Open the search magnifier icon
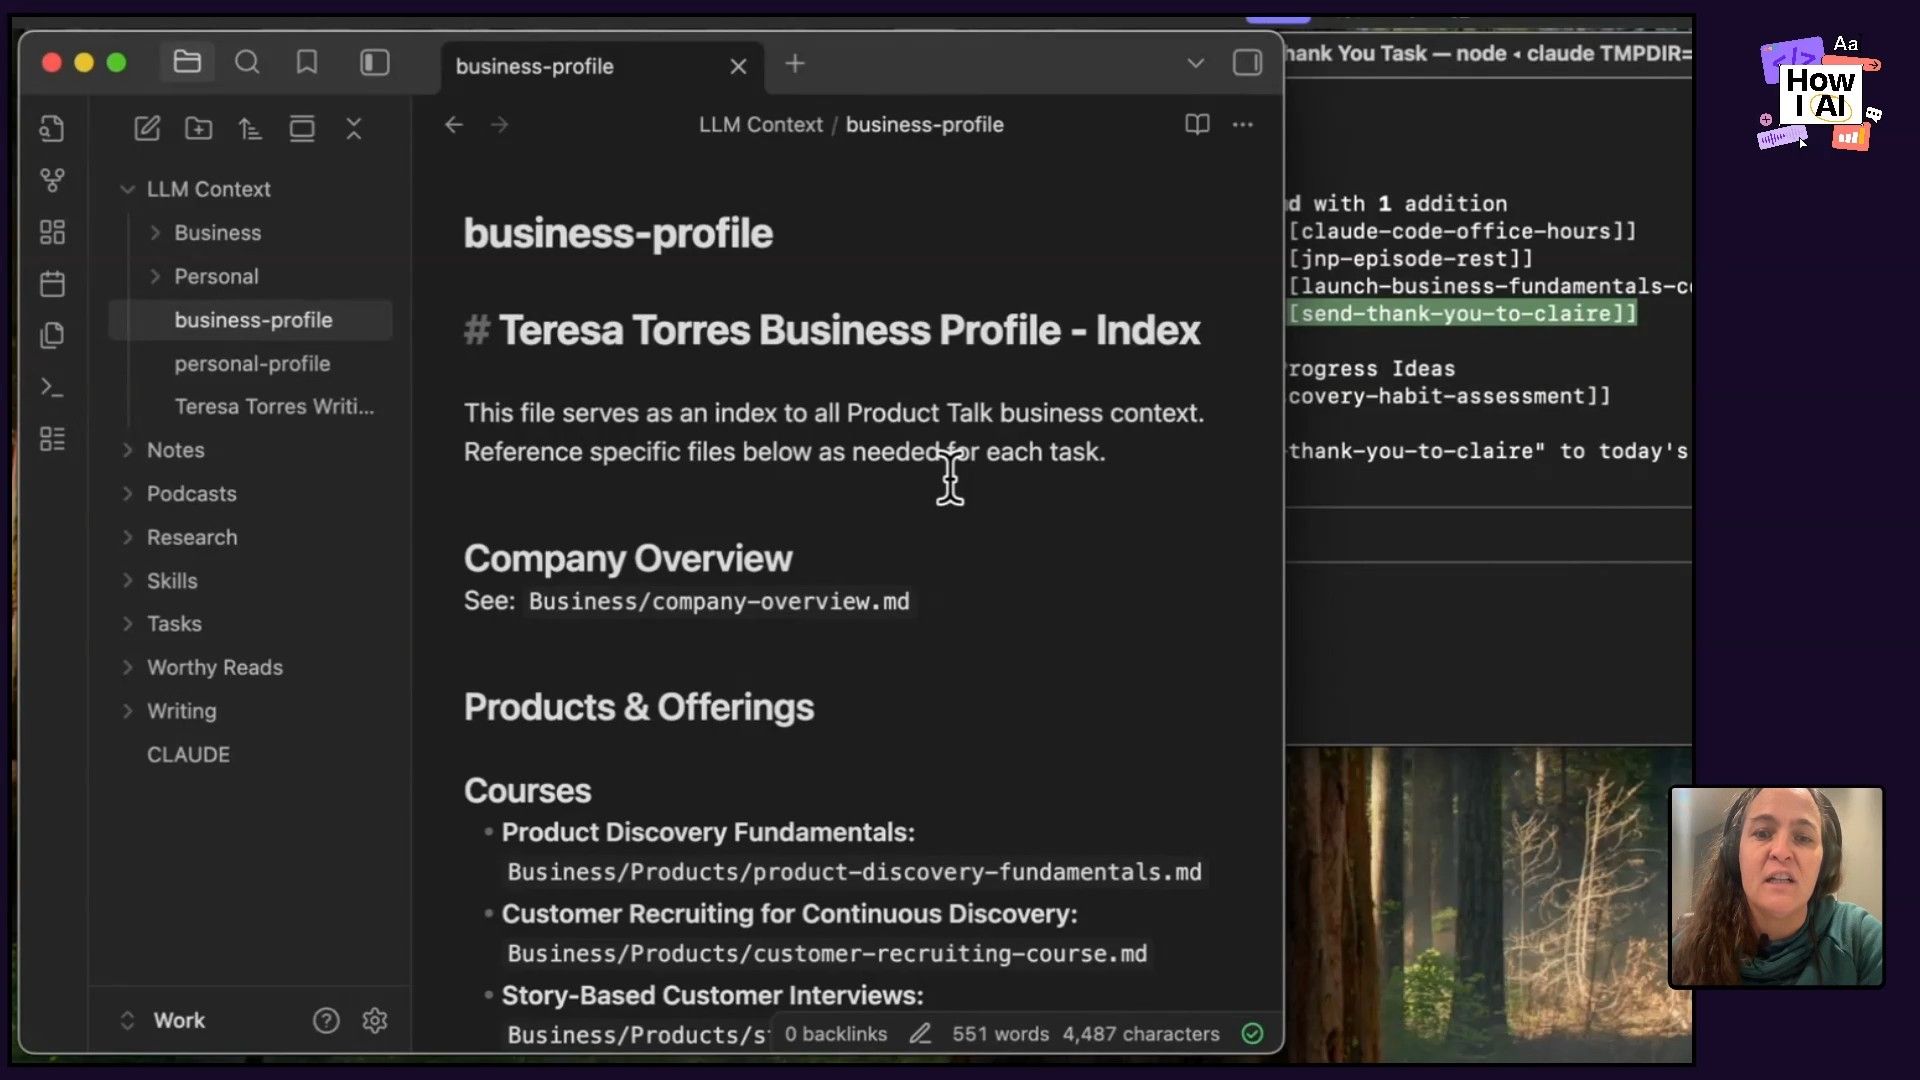This screenshot has width=1920, height=1080. tap(247, 63)
